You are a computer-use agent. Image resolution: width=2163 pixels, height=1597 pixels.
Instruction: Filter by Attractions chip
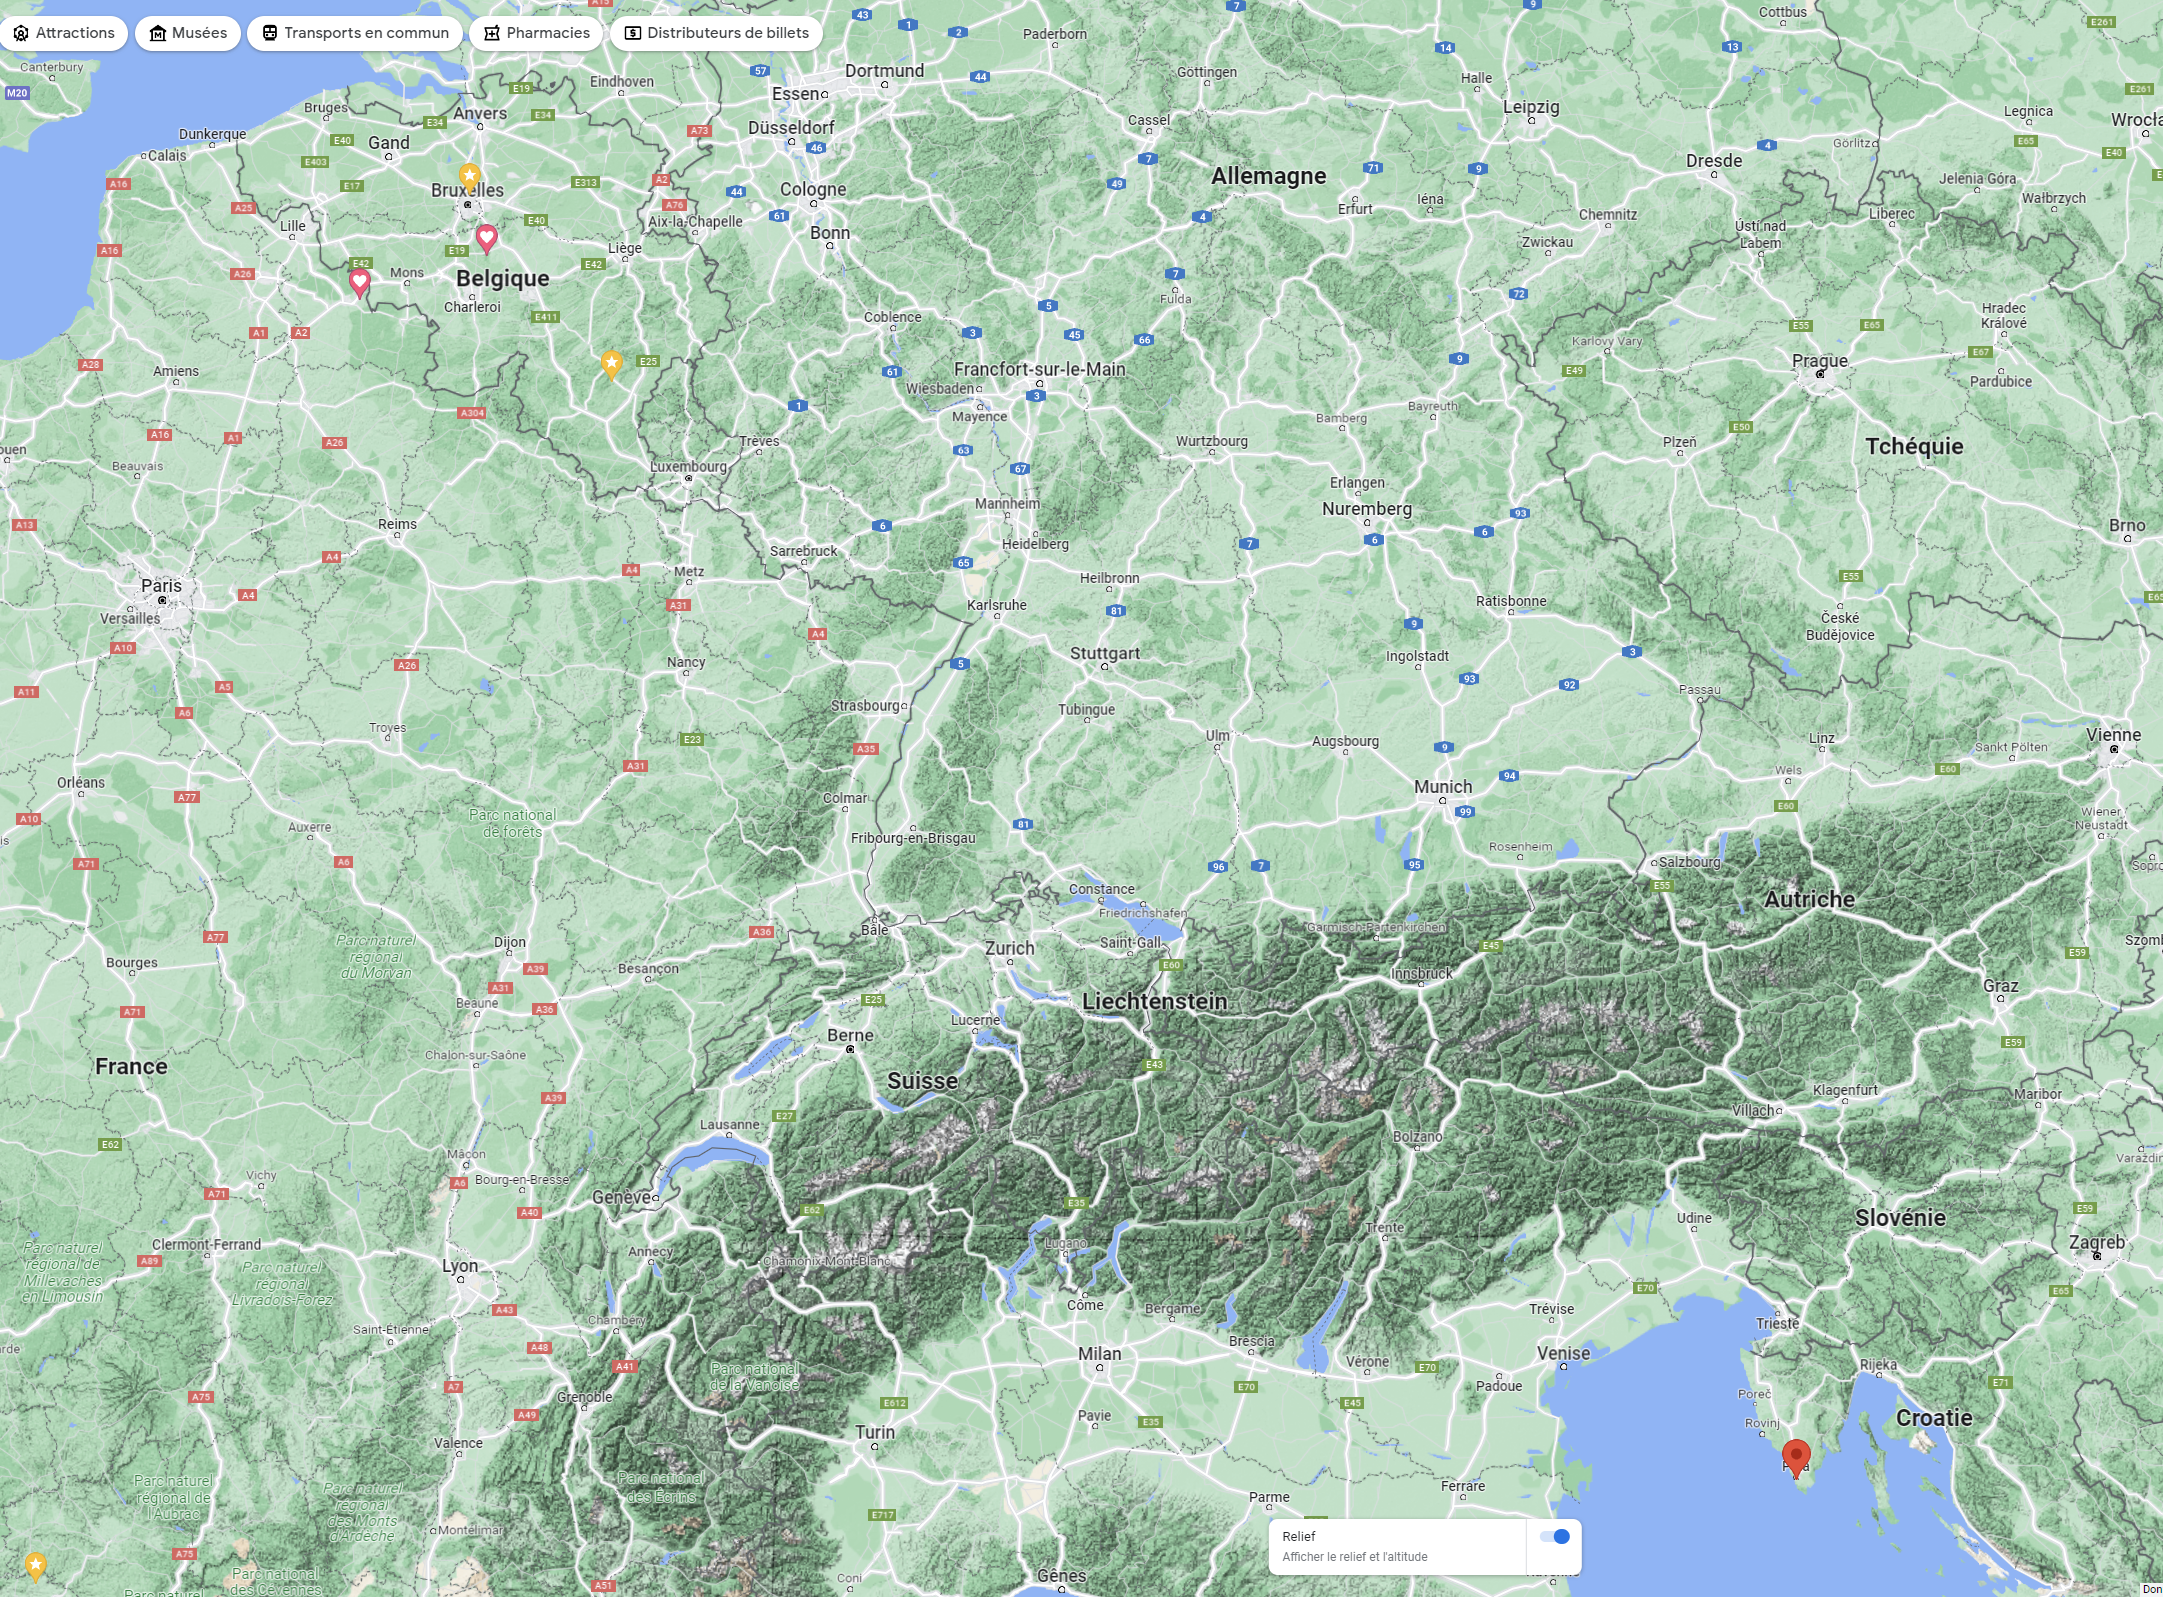[x=64, y=33]
